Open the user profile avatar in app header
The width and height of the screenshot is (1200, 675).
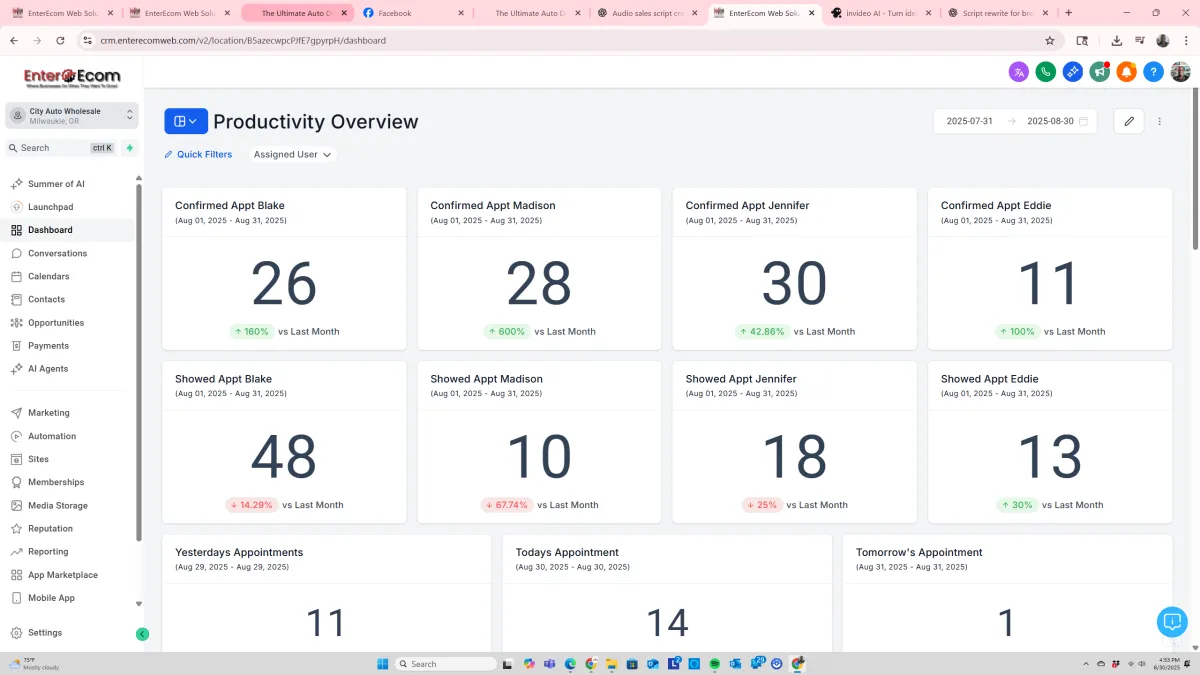1181,72
